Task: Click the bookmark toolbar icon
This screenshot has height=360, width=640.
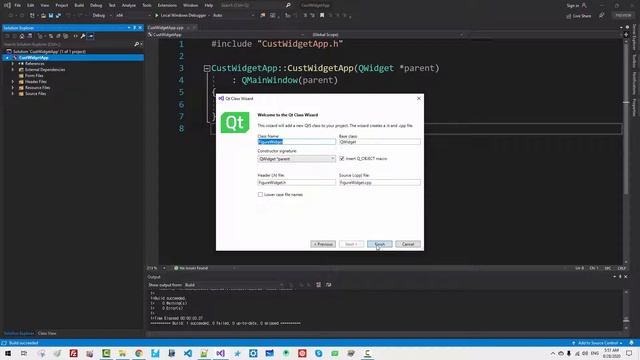Action: coord(322,16)
